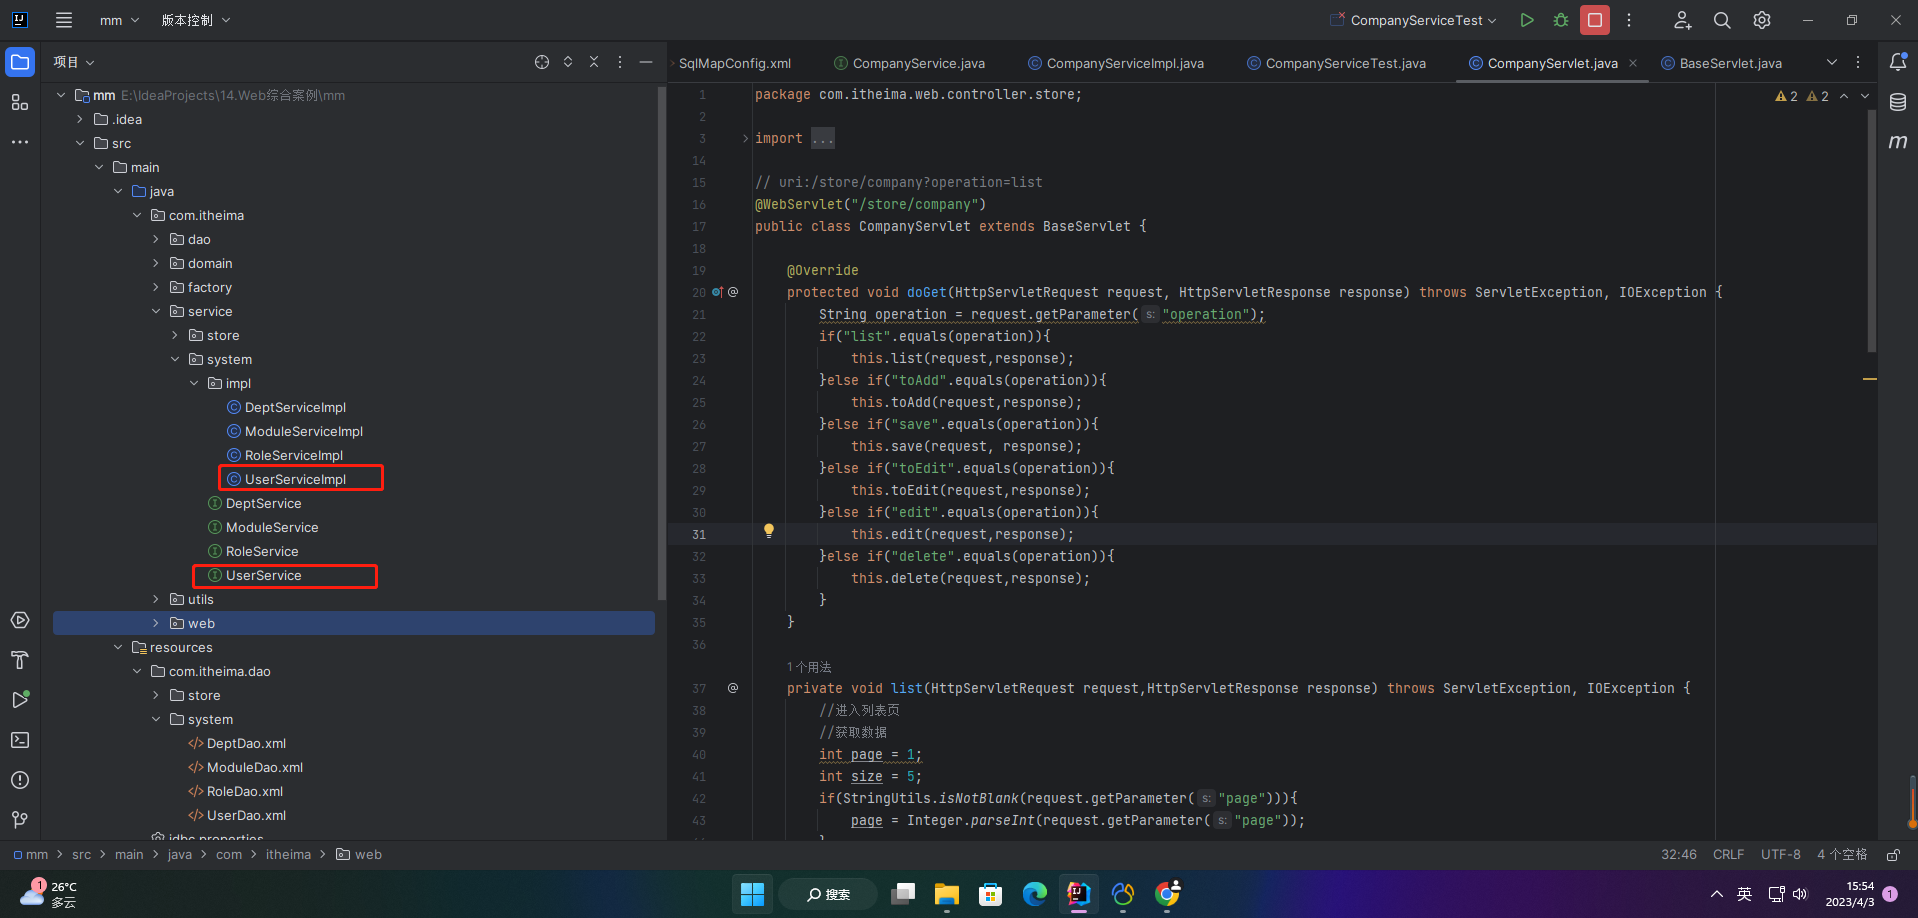The image size is (1918, 918).
Task: Show hidden editor tabs dropdown
Action: tap(1832, 62)
